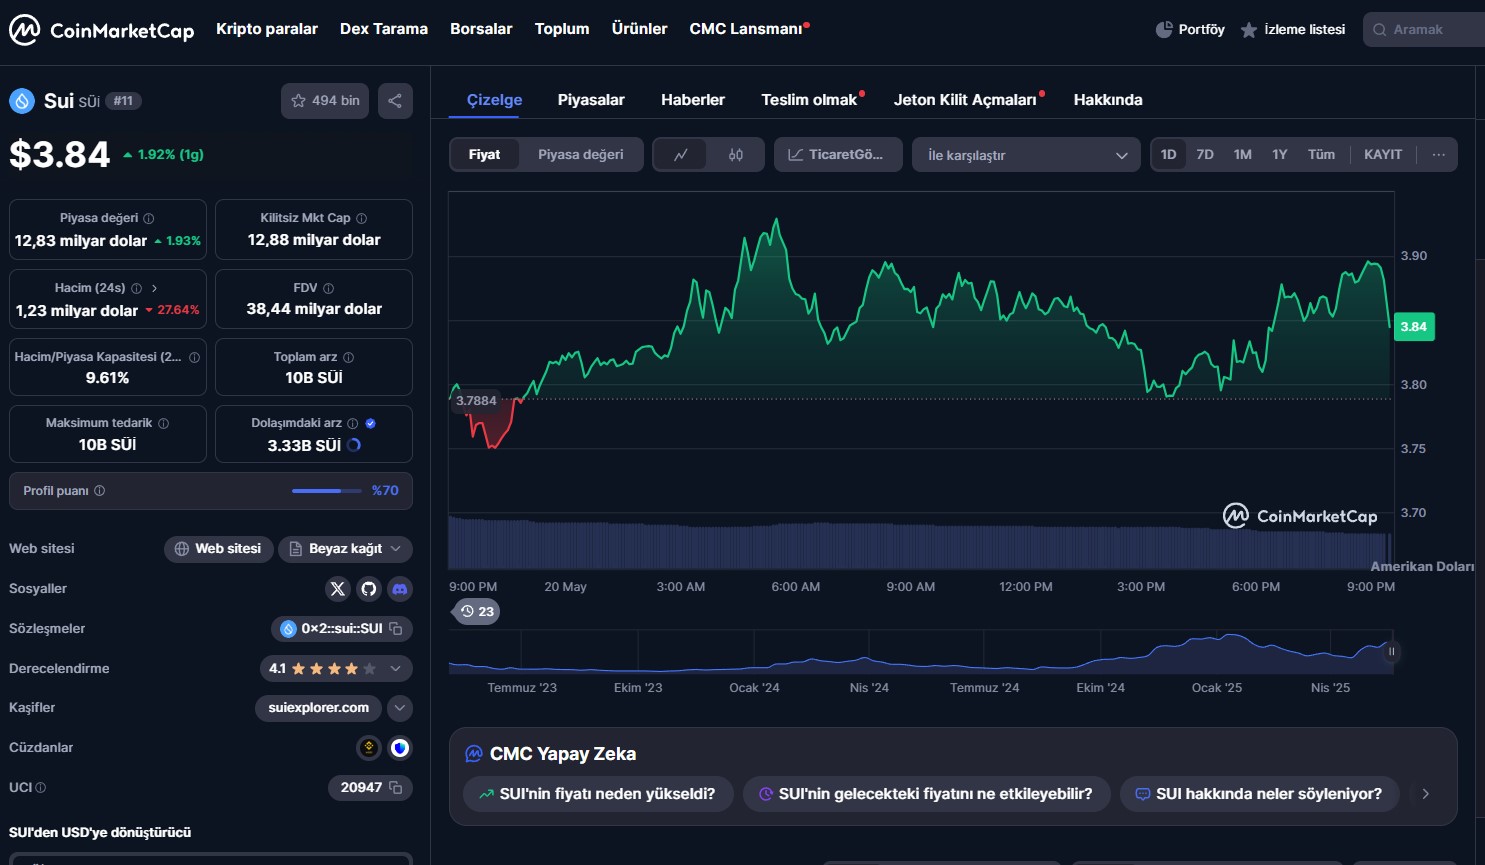The height and width of the screenshot is (865, 1485).
Task: Set chart range to 1D
Action: click(x=1168, y=155)
